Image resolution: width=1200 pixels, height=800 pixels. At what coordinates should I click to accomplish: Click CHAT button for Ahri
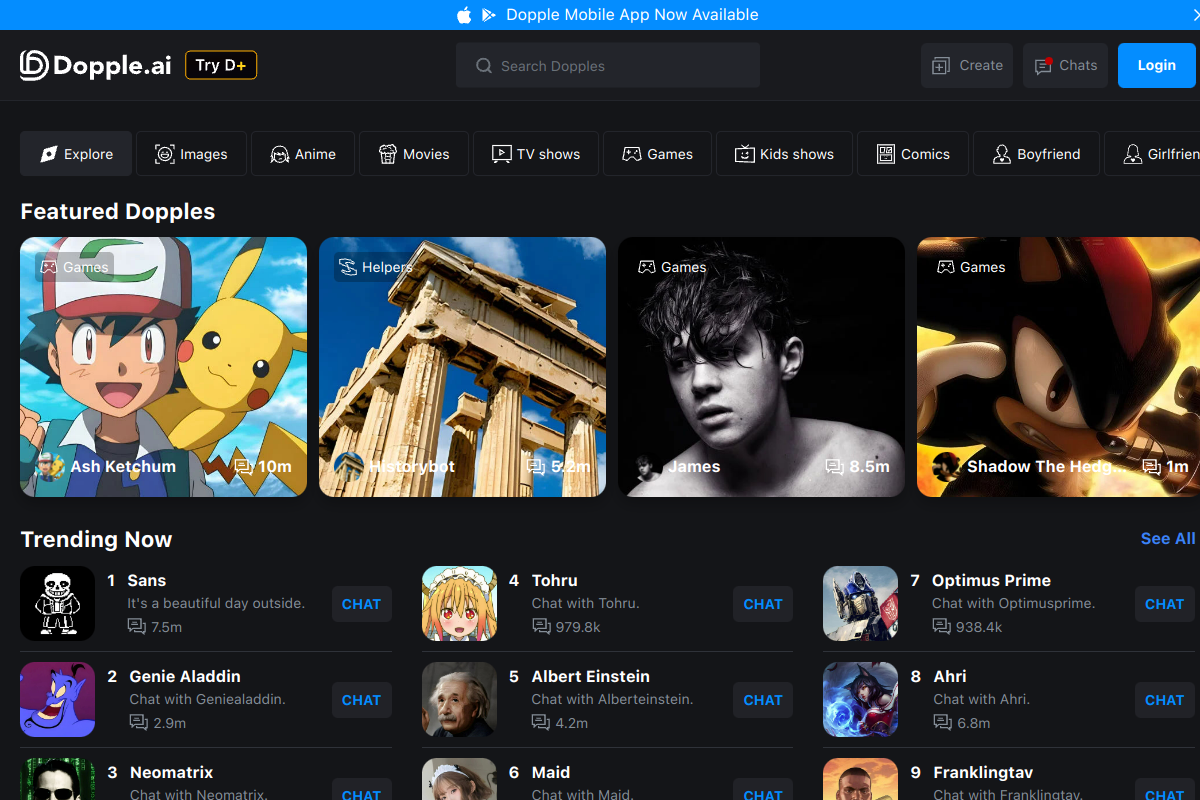(1164, 700)
